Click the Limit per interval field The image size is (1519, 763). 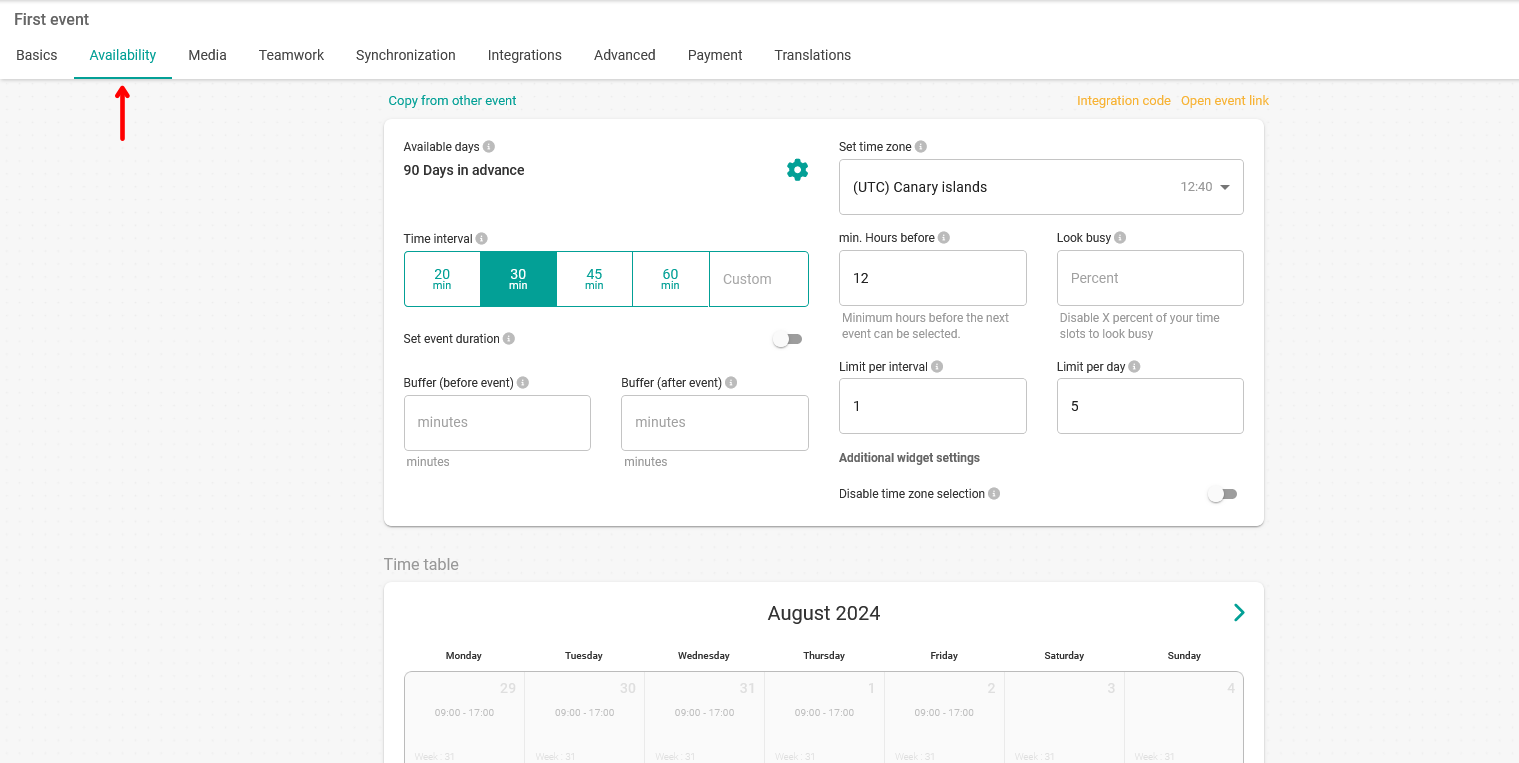click(933, 406)
